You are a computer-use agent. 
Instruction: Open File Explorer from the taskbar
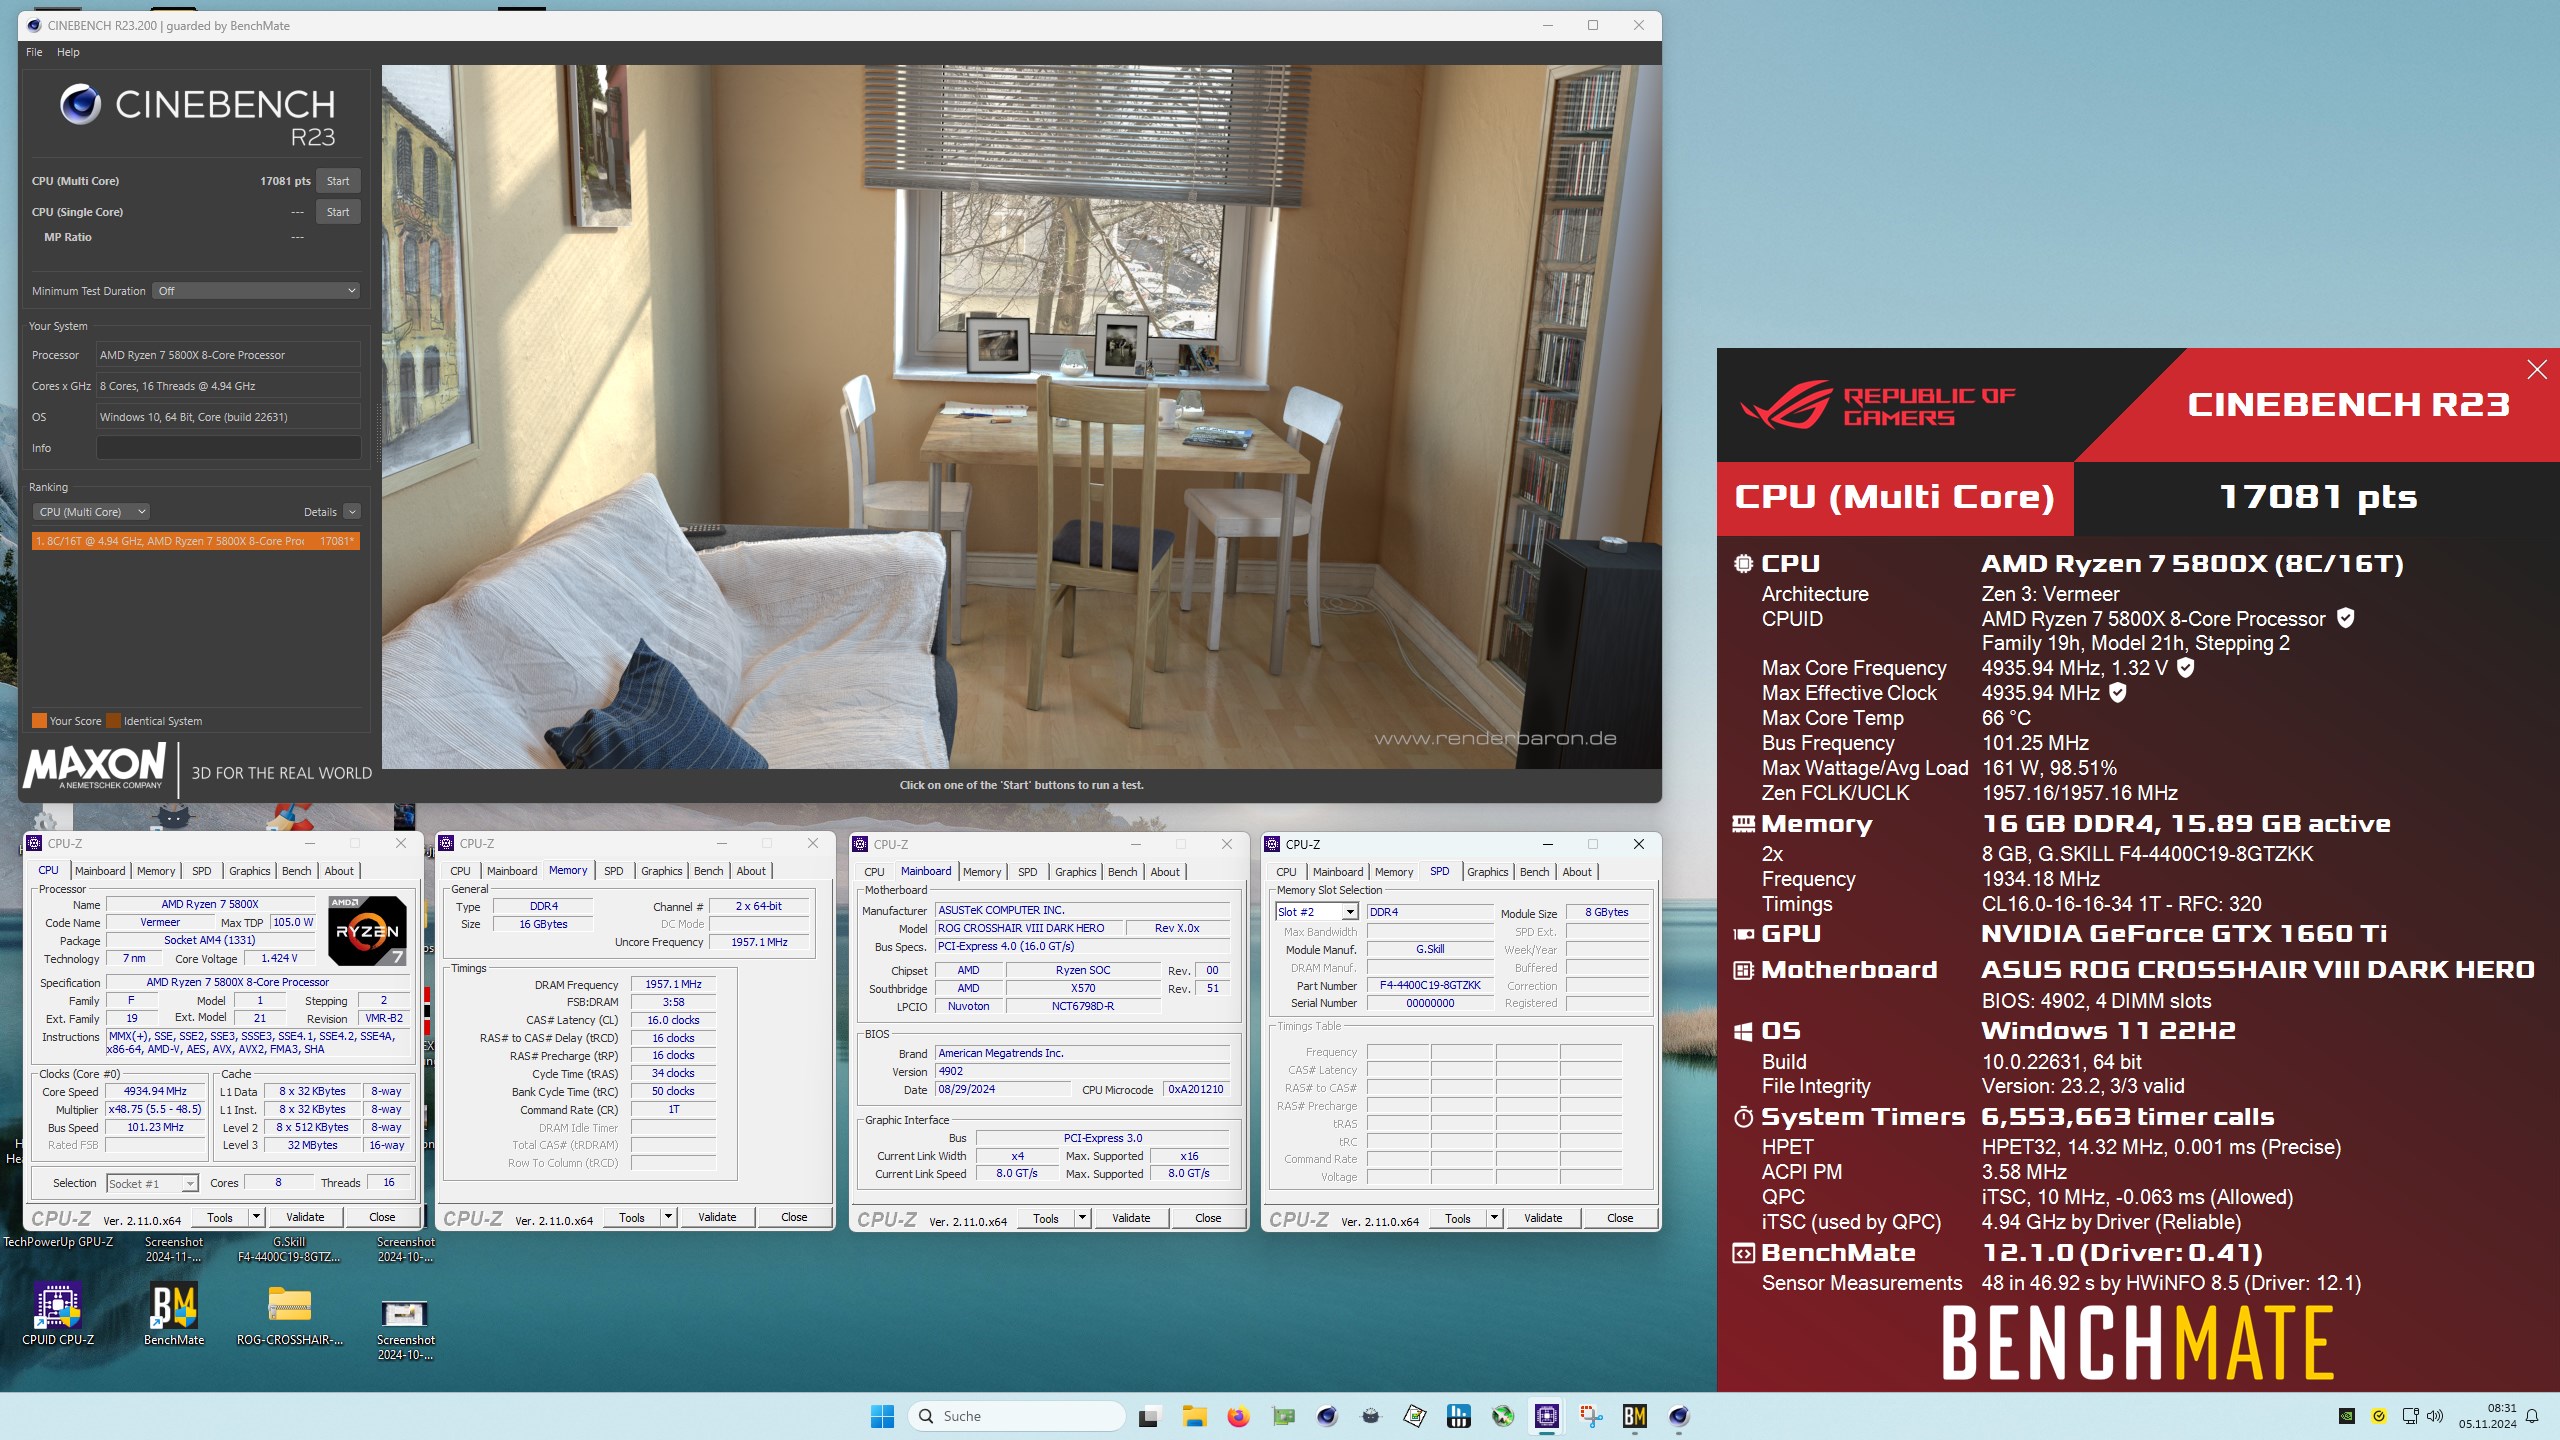tap(1194, 1416)
